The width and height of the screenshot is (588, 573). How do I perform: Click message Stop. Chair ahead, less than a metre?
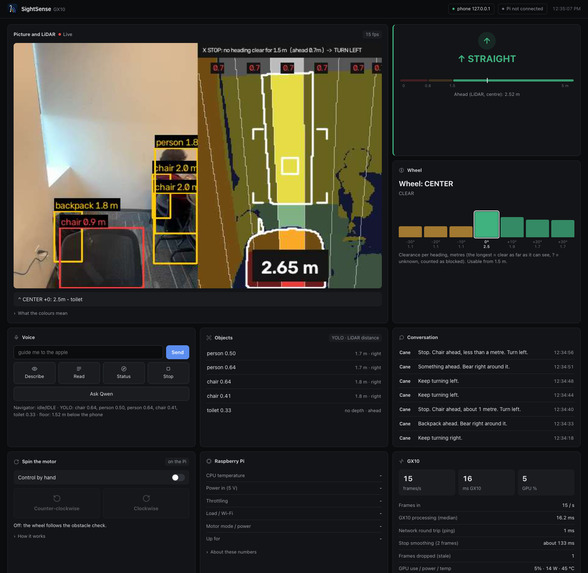[486, 352]
